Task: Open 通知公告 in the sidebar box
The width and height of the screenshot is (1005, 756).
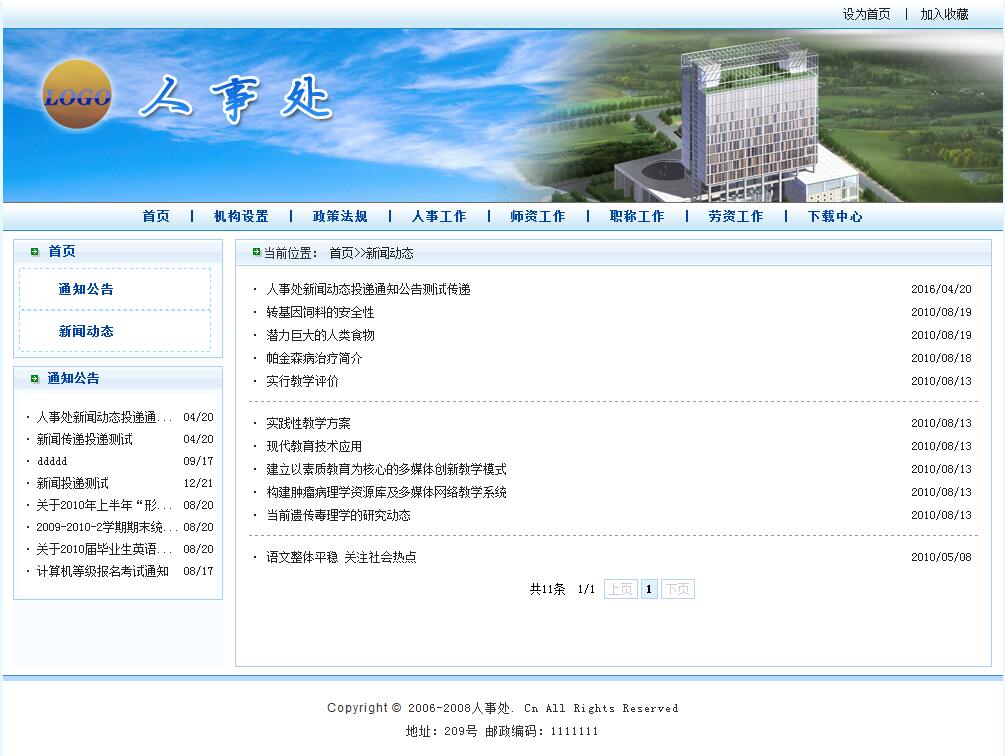Action: 86,290
